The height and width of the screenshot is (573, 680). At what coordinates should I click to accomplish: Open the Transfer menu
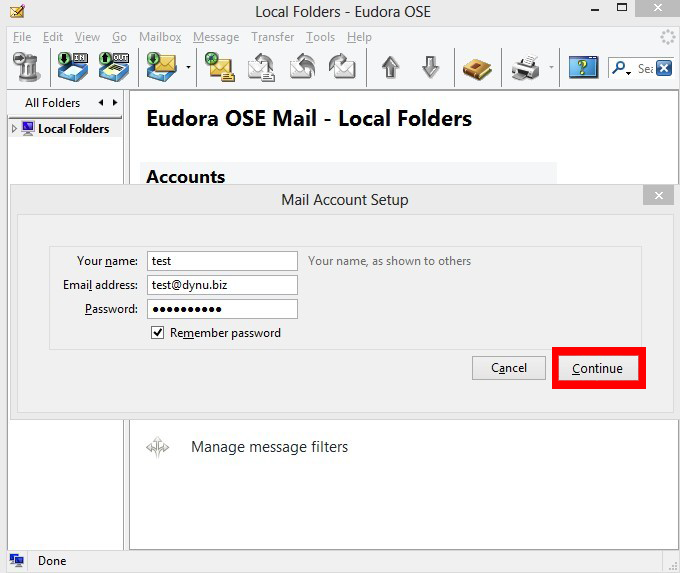click(272, 37)
